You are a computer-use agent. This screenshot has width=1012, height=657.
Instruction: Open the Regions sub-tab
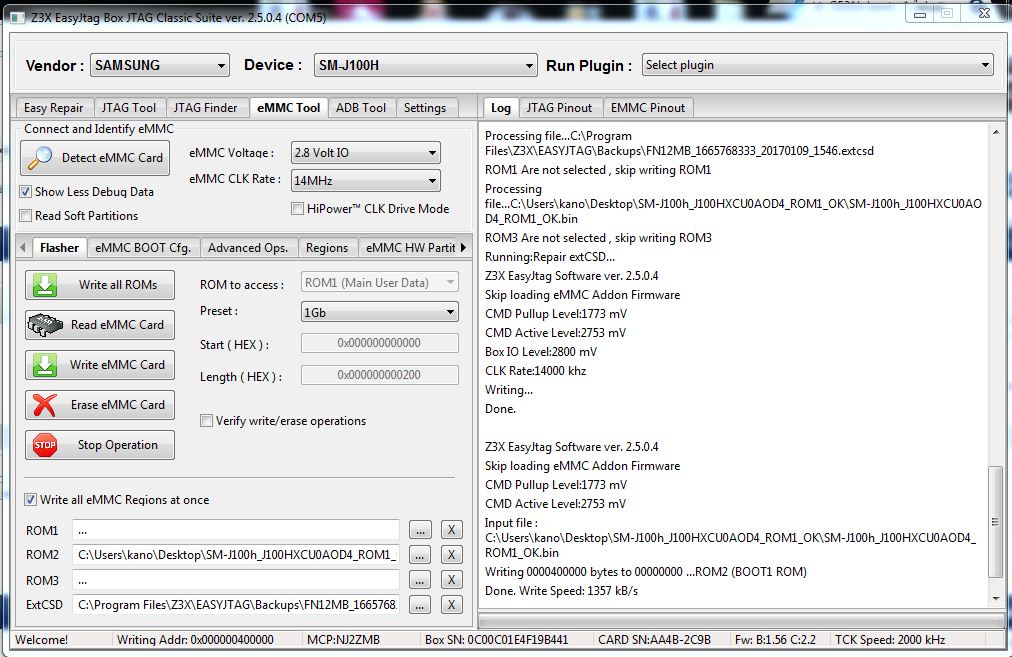pyautogui.click(x=327, y=248)
